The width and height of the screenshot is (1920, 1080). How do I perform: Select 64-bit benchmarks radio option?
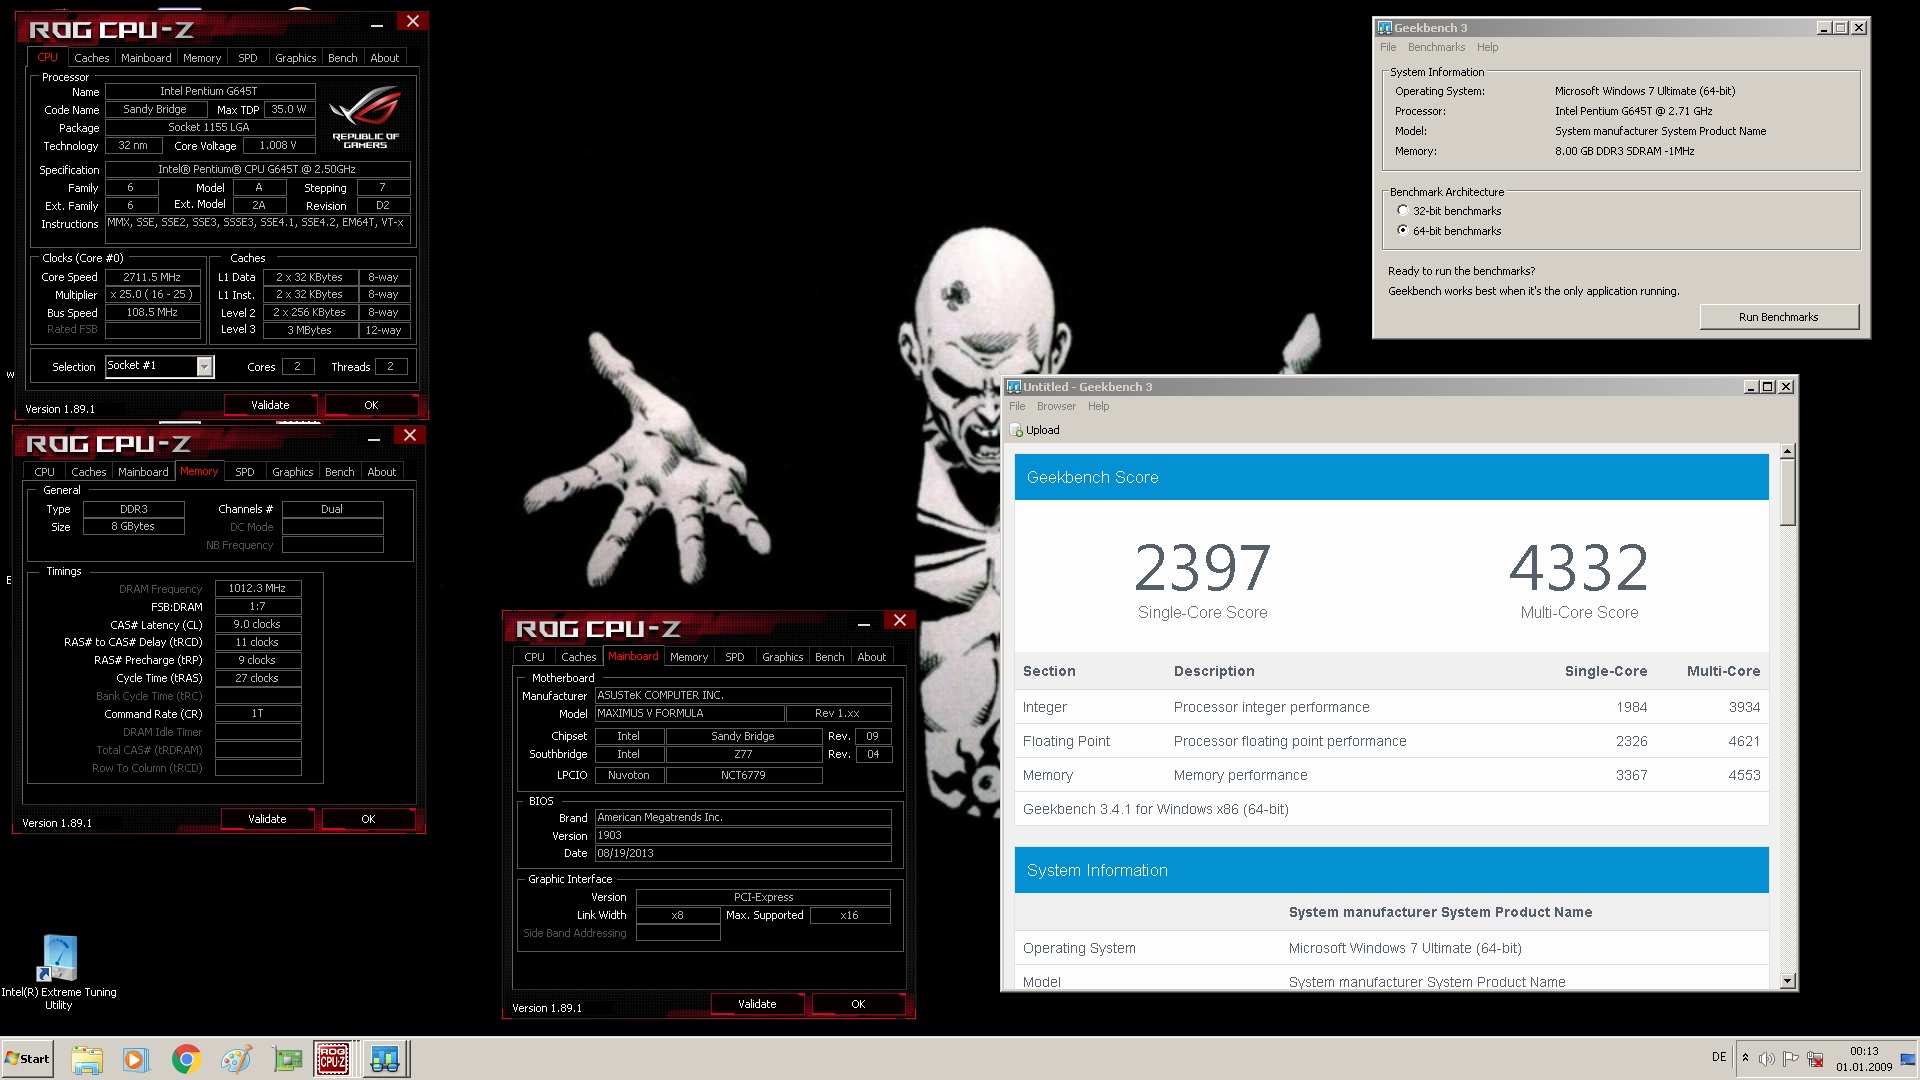[x=1403, y=231]
